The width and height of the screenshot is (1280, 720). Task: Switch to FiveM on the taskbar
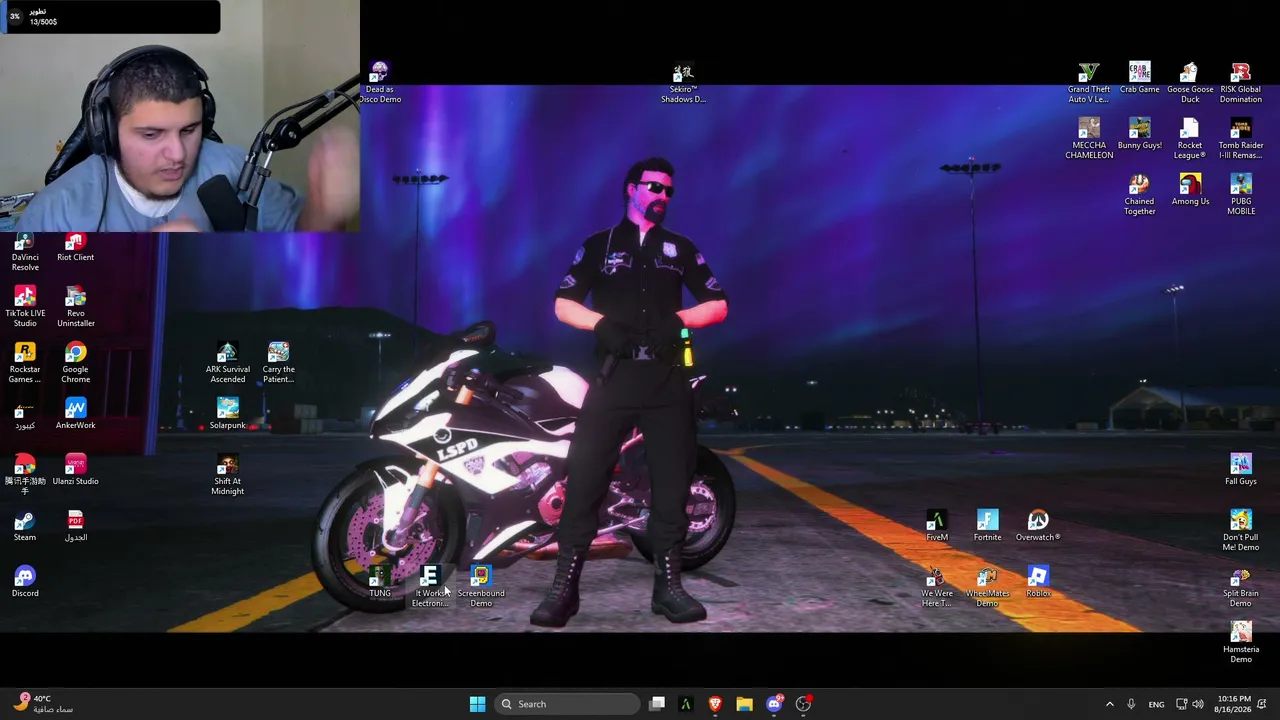686,704
